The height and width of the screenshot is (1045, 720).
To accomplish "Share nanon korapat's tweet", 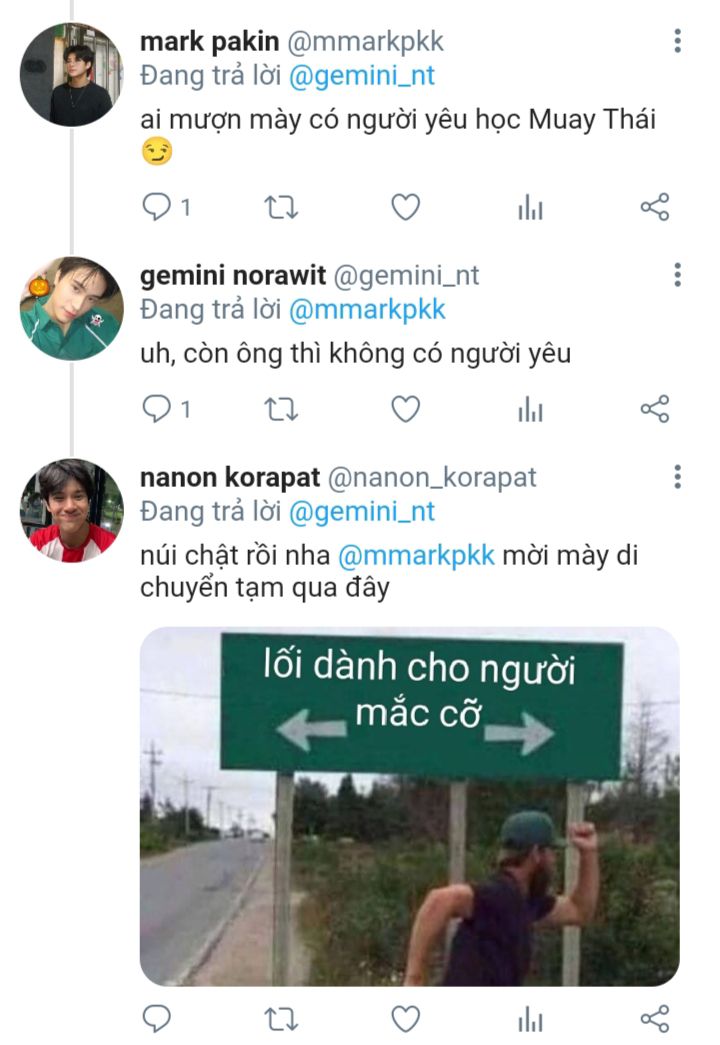I will point(654,1018).
